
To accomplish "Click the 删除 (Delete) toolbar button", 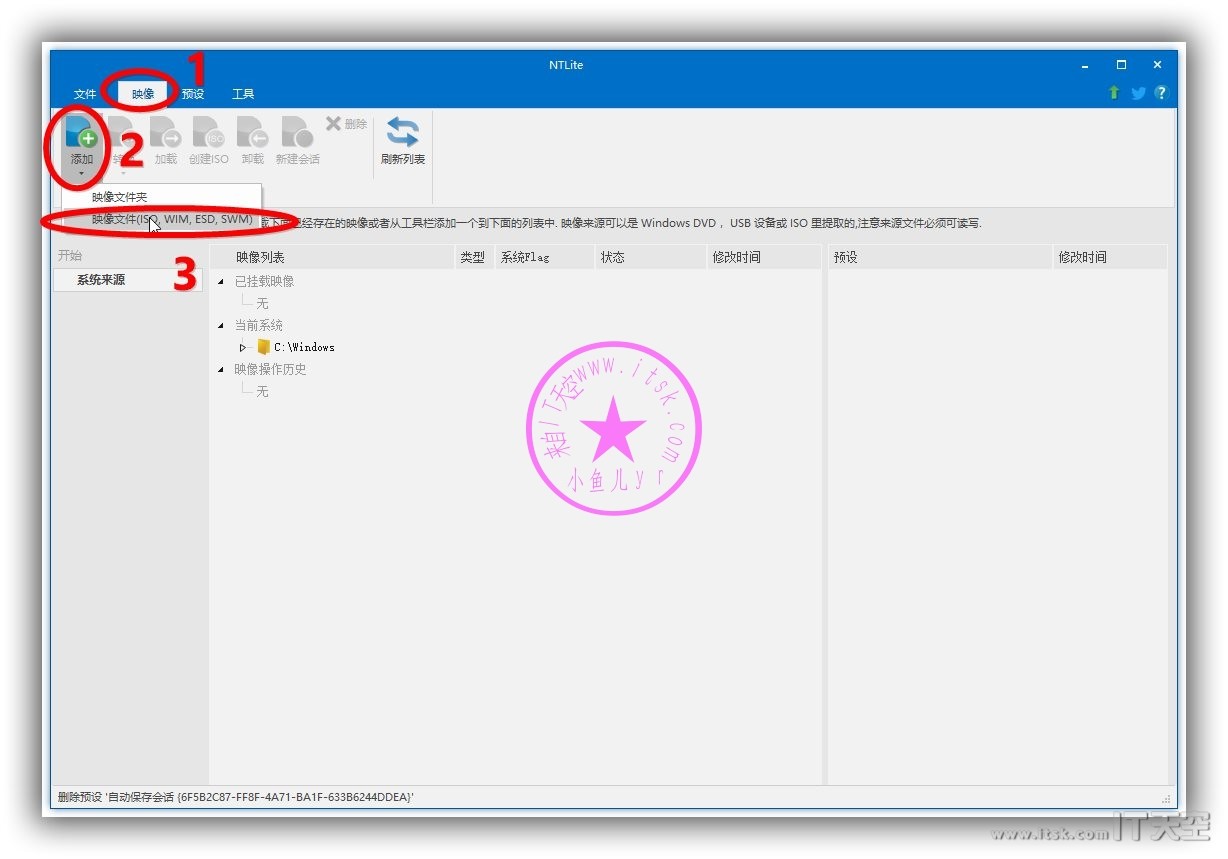I will (x=346, y=124).
